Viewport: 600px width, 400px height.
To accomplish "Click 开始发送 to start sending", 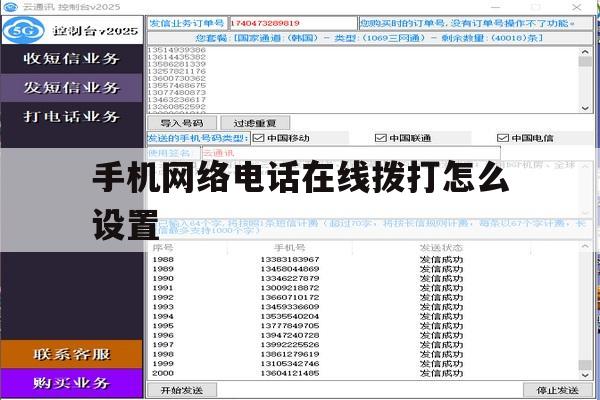I will tap(182, 390).
